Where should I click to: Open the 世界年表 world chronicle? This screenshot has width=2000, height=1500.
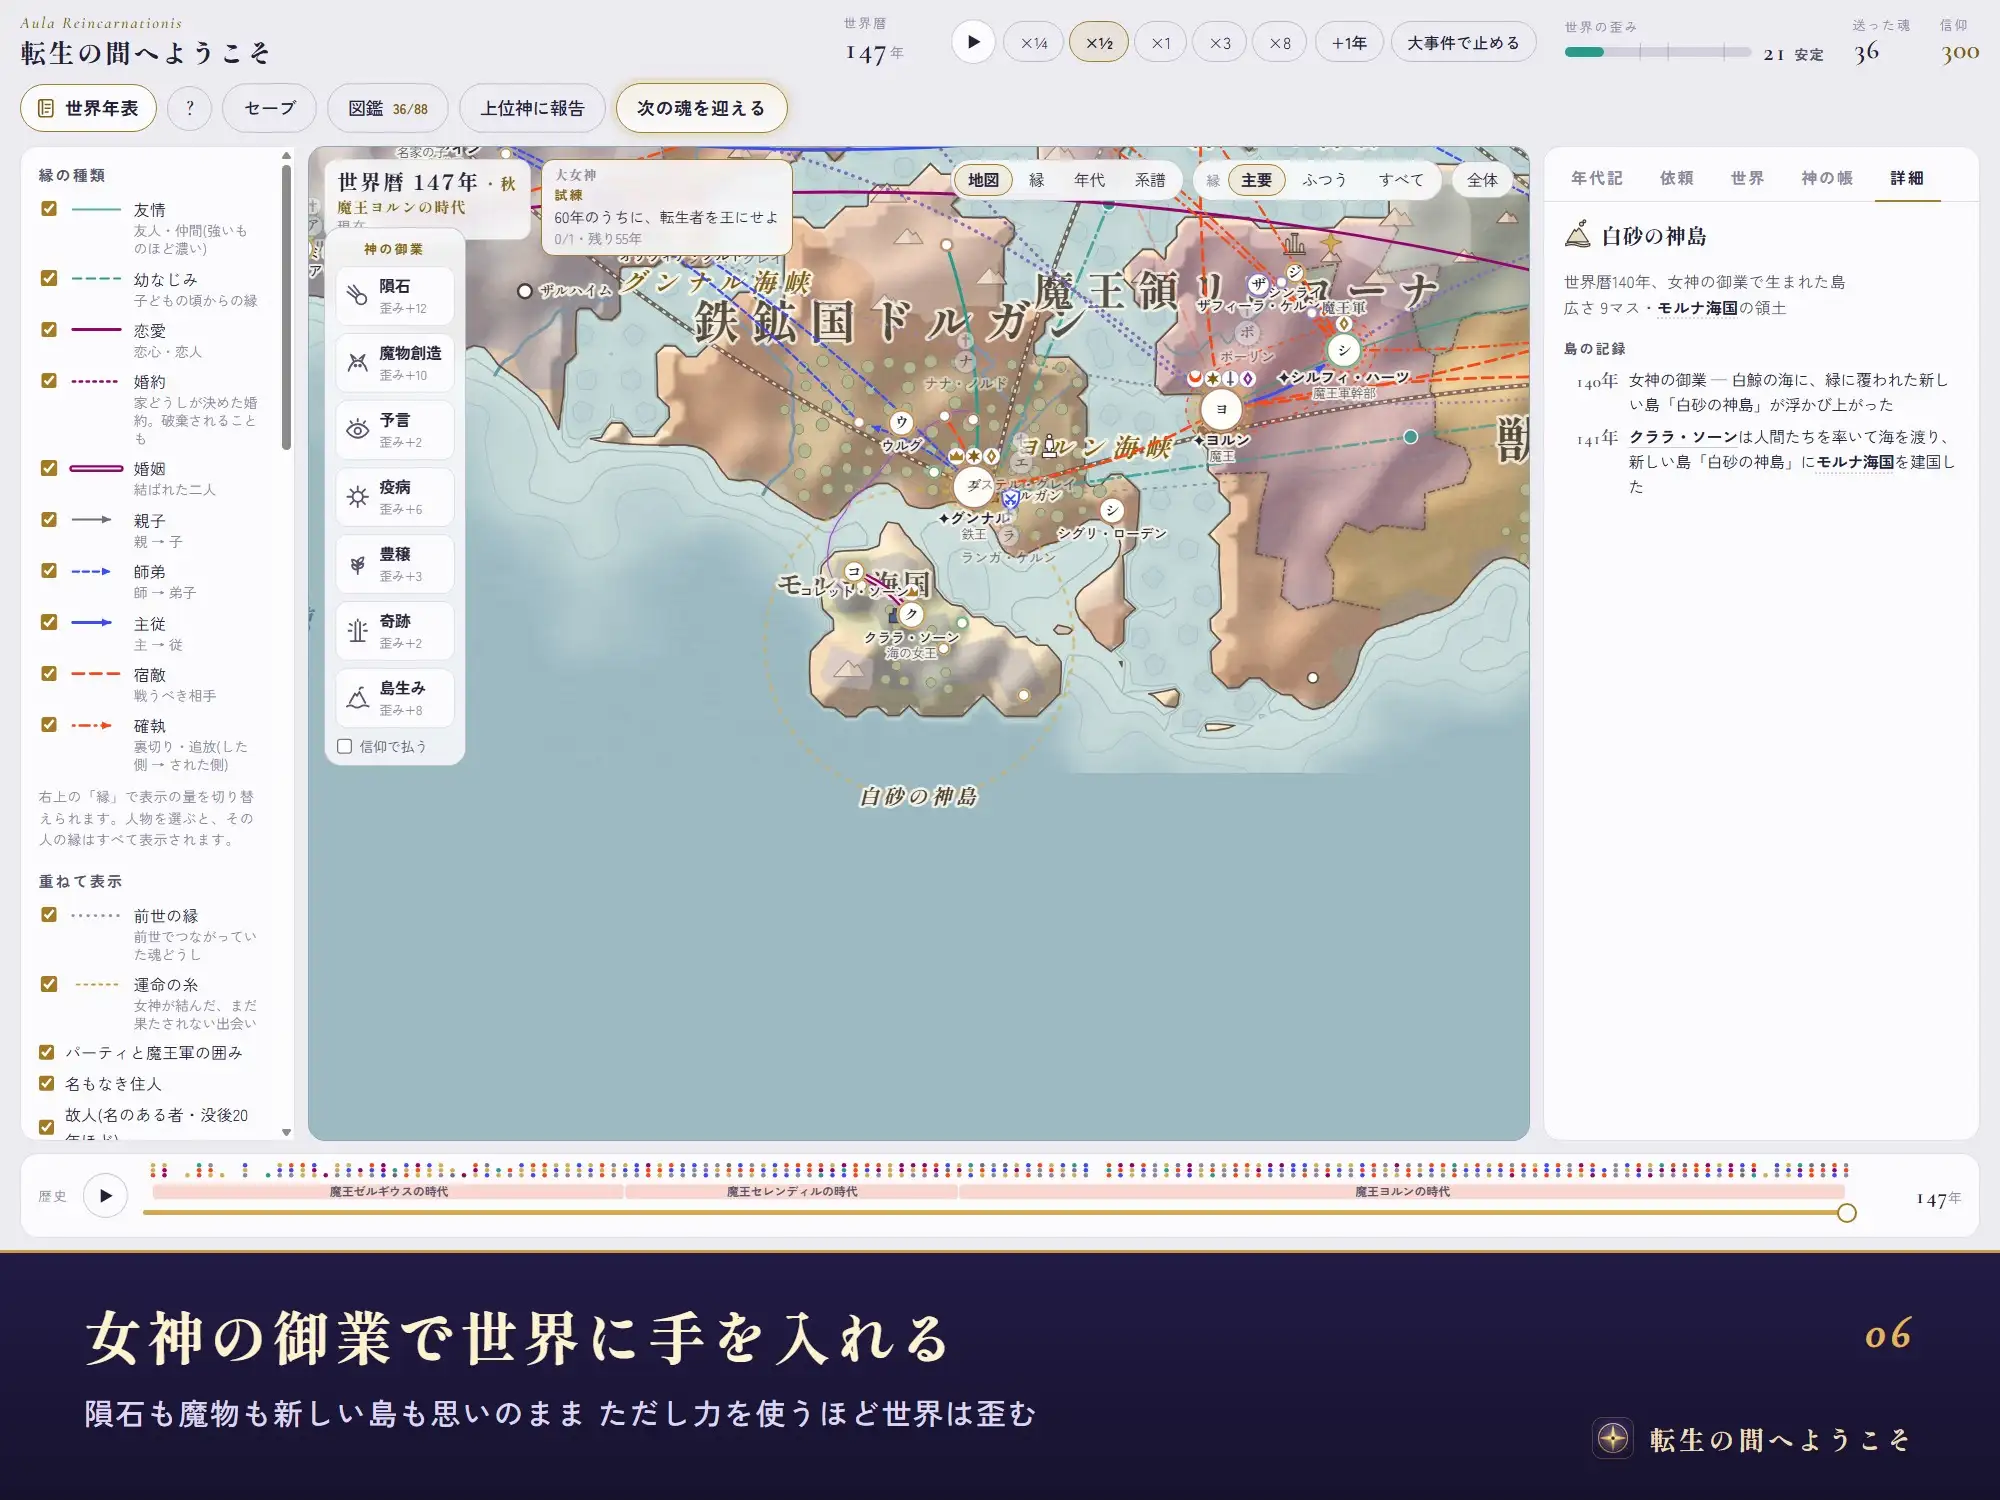pyautogui.click(x=88, y=108)
